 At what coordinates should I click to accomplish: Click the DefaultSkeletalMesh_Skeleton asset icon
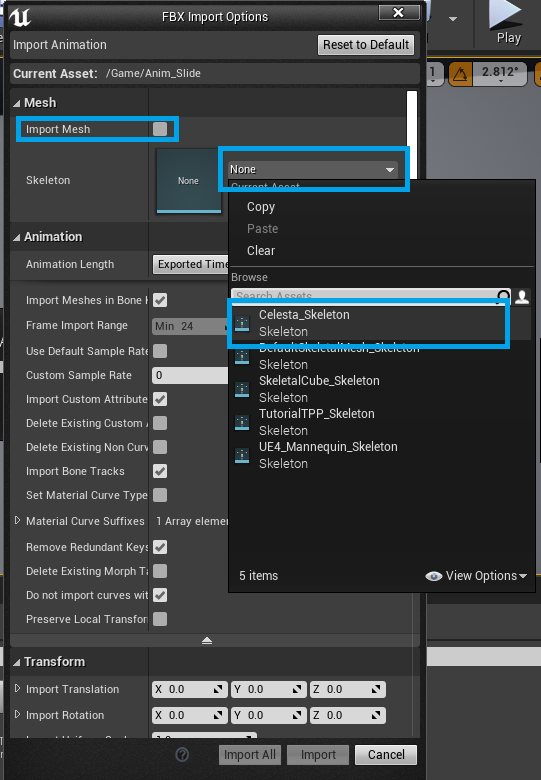tap(242, 356)
